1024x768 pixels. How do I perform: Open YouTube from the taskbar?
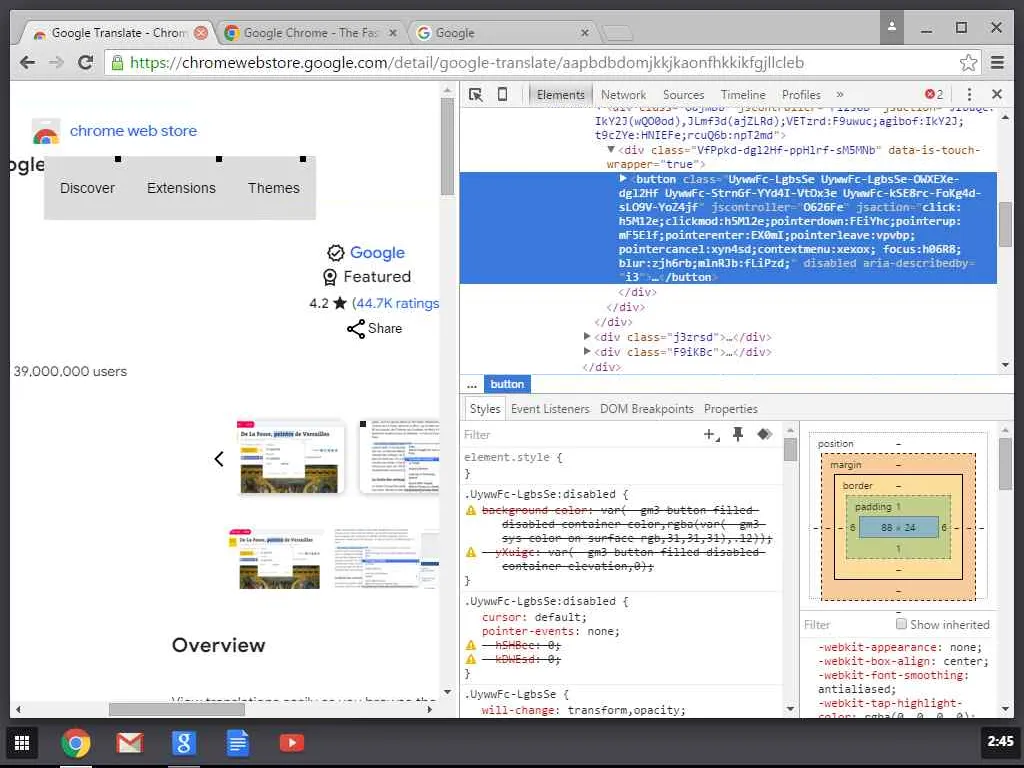click(291, 743)
